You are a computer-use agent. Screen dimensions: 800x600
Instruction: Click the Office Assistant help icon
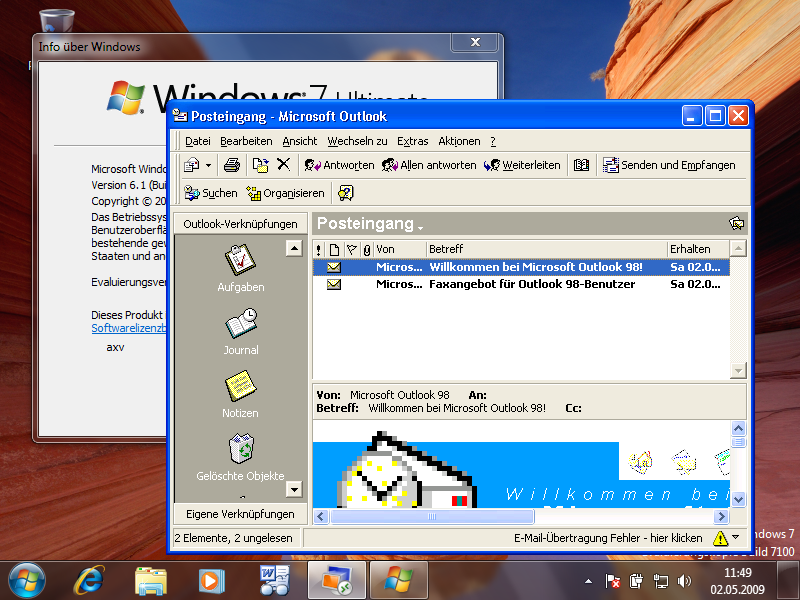click(x=346, y=193)
